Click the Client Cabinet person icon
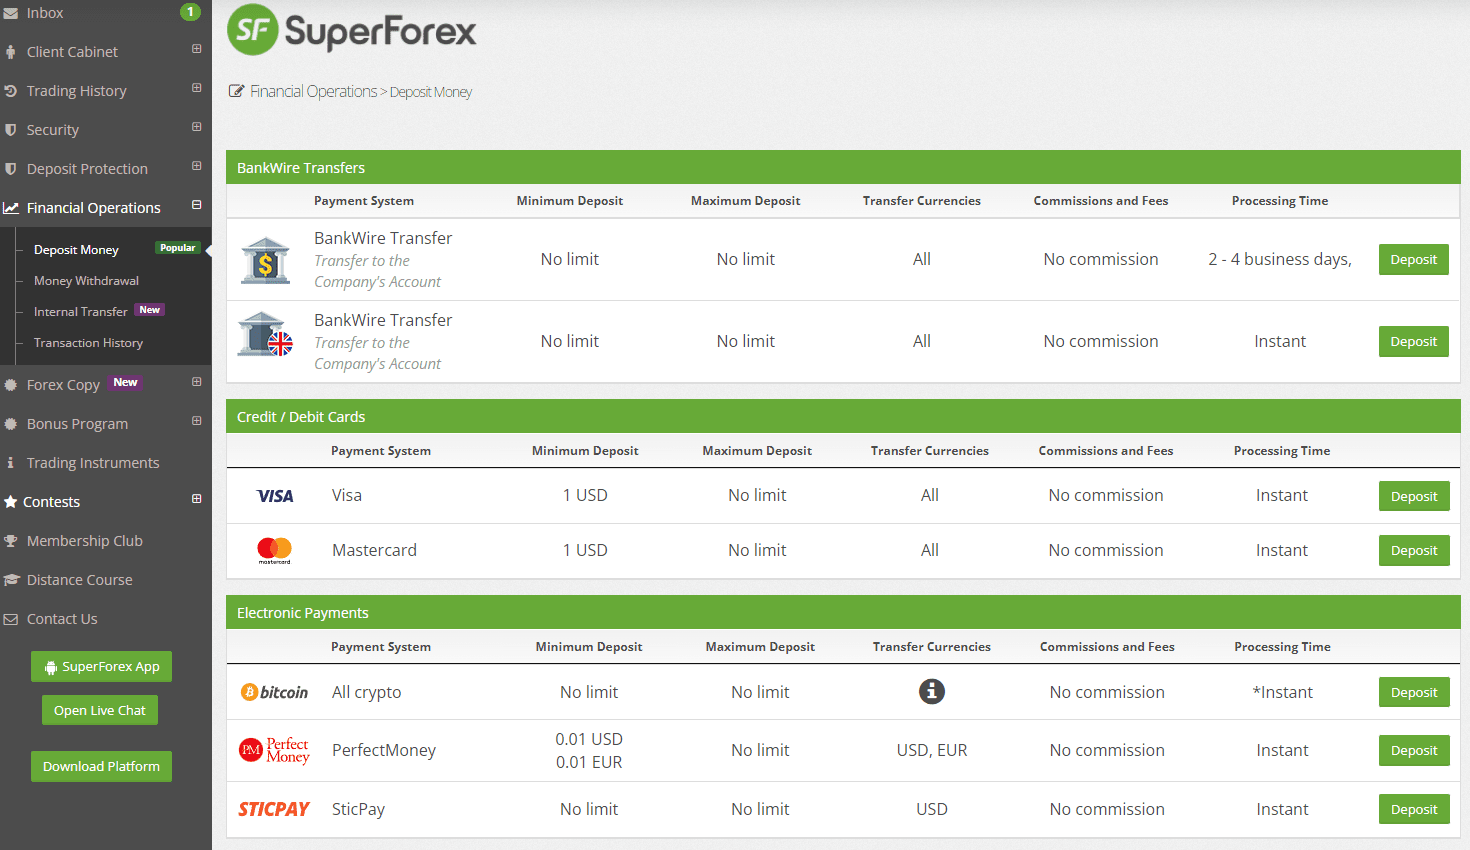 (10, 52)
